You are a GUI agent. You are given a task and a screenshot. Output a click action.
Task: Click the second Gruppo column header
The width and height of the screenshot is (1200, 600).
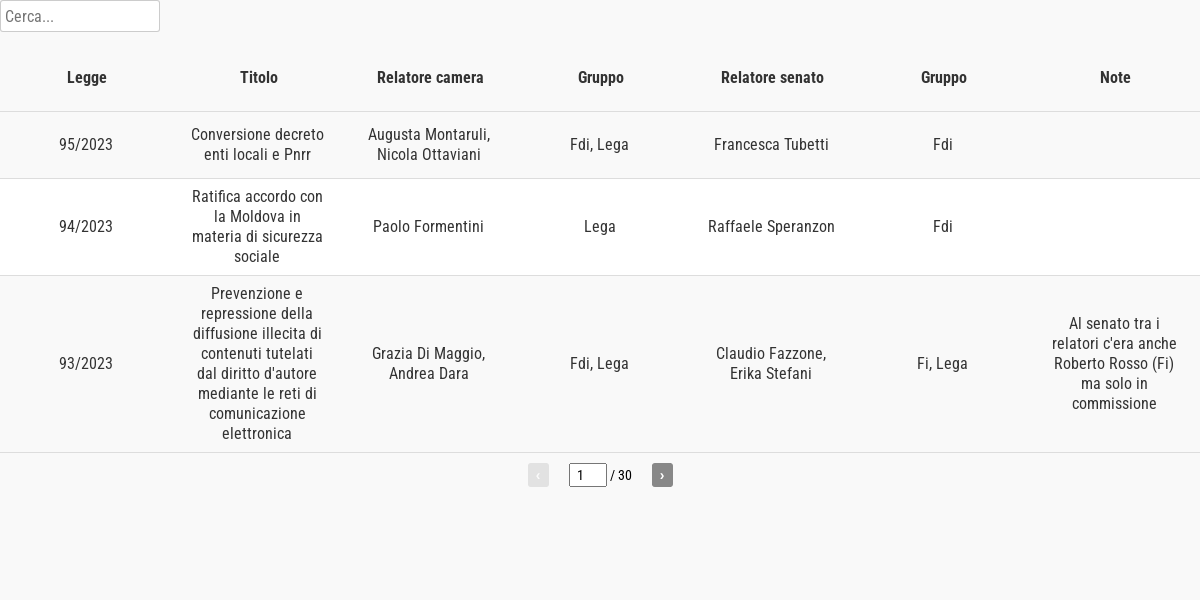(944, 77)
